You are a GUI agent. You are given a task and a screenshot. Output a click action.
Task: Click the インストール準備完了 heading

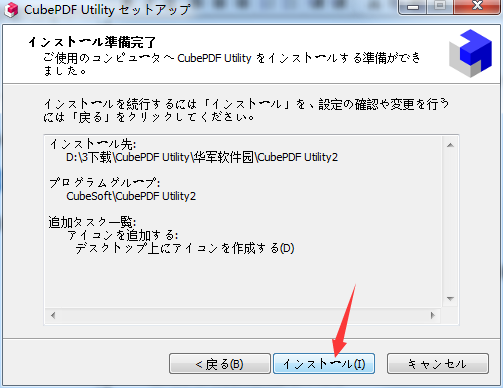click(x=92, y=42)
